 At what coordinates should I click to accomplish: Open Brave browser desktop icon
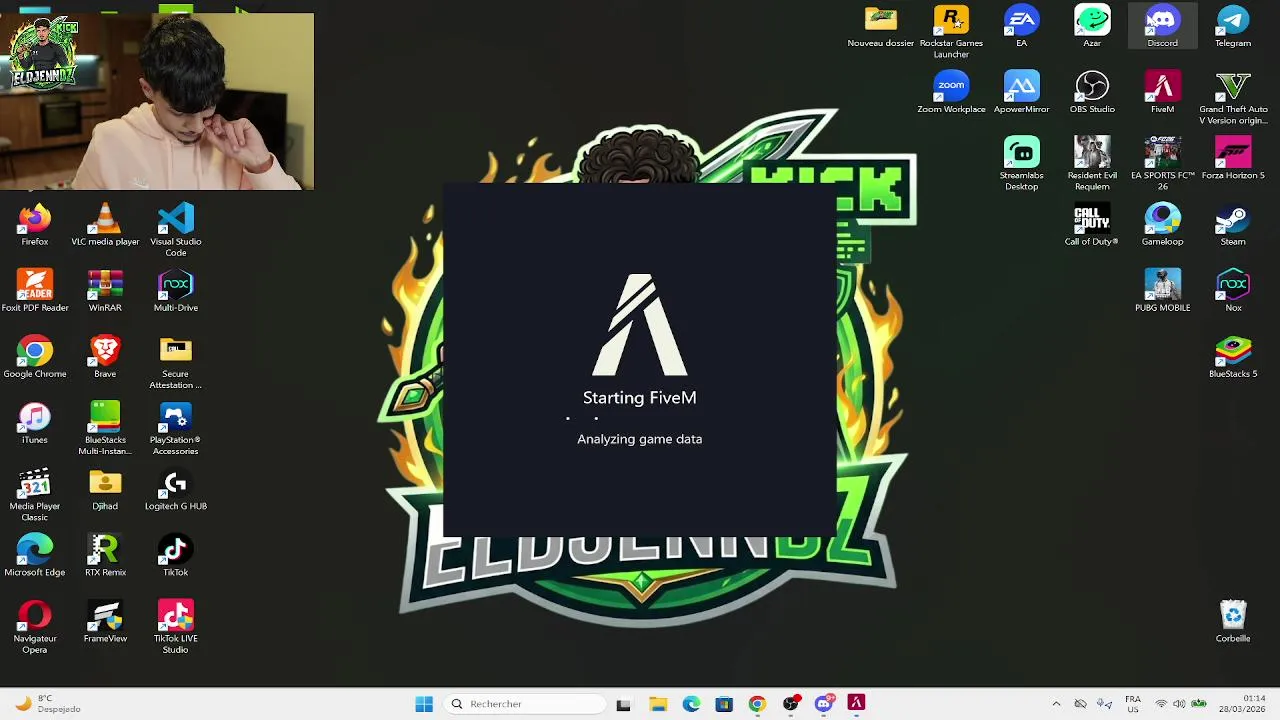pyautogui.click(x=105, y=357)
